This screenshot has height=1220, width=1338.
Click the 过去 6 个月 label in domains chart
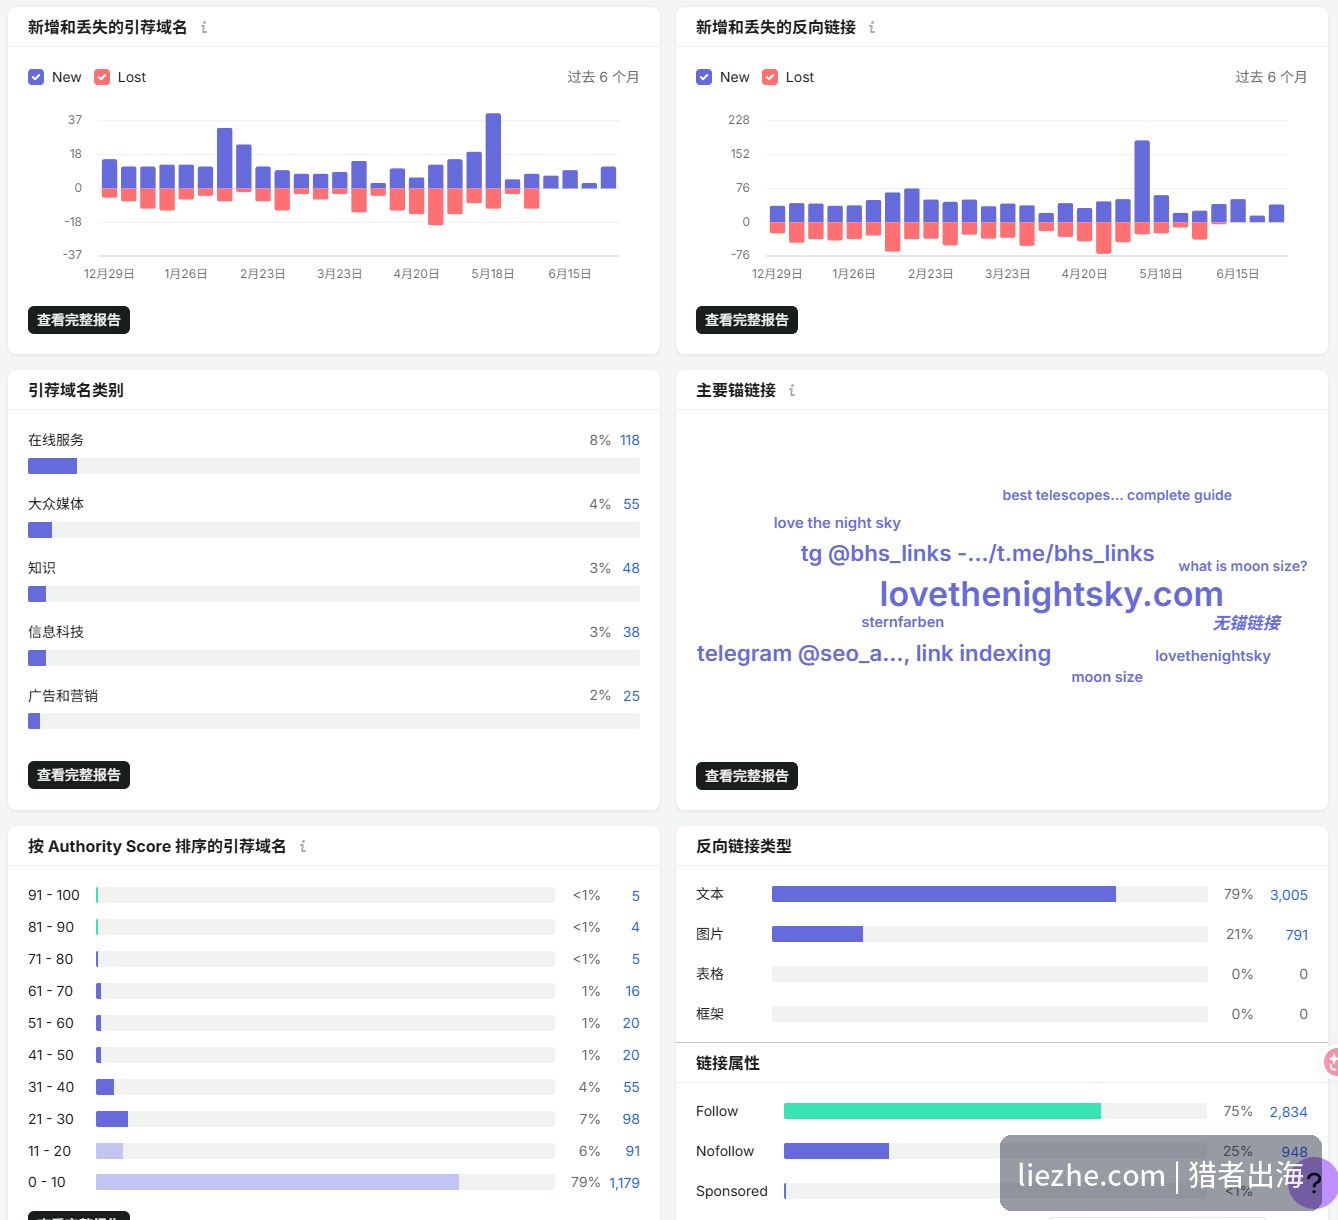[603, 77]
